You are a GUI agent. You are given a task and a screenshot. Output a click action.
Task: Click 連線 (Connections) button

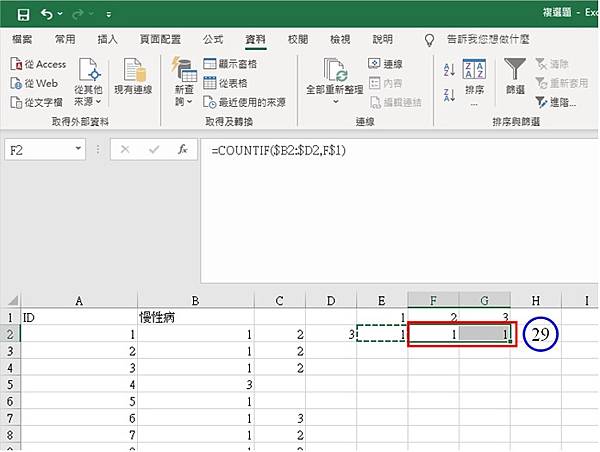385,64
